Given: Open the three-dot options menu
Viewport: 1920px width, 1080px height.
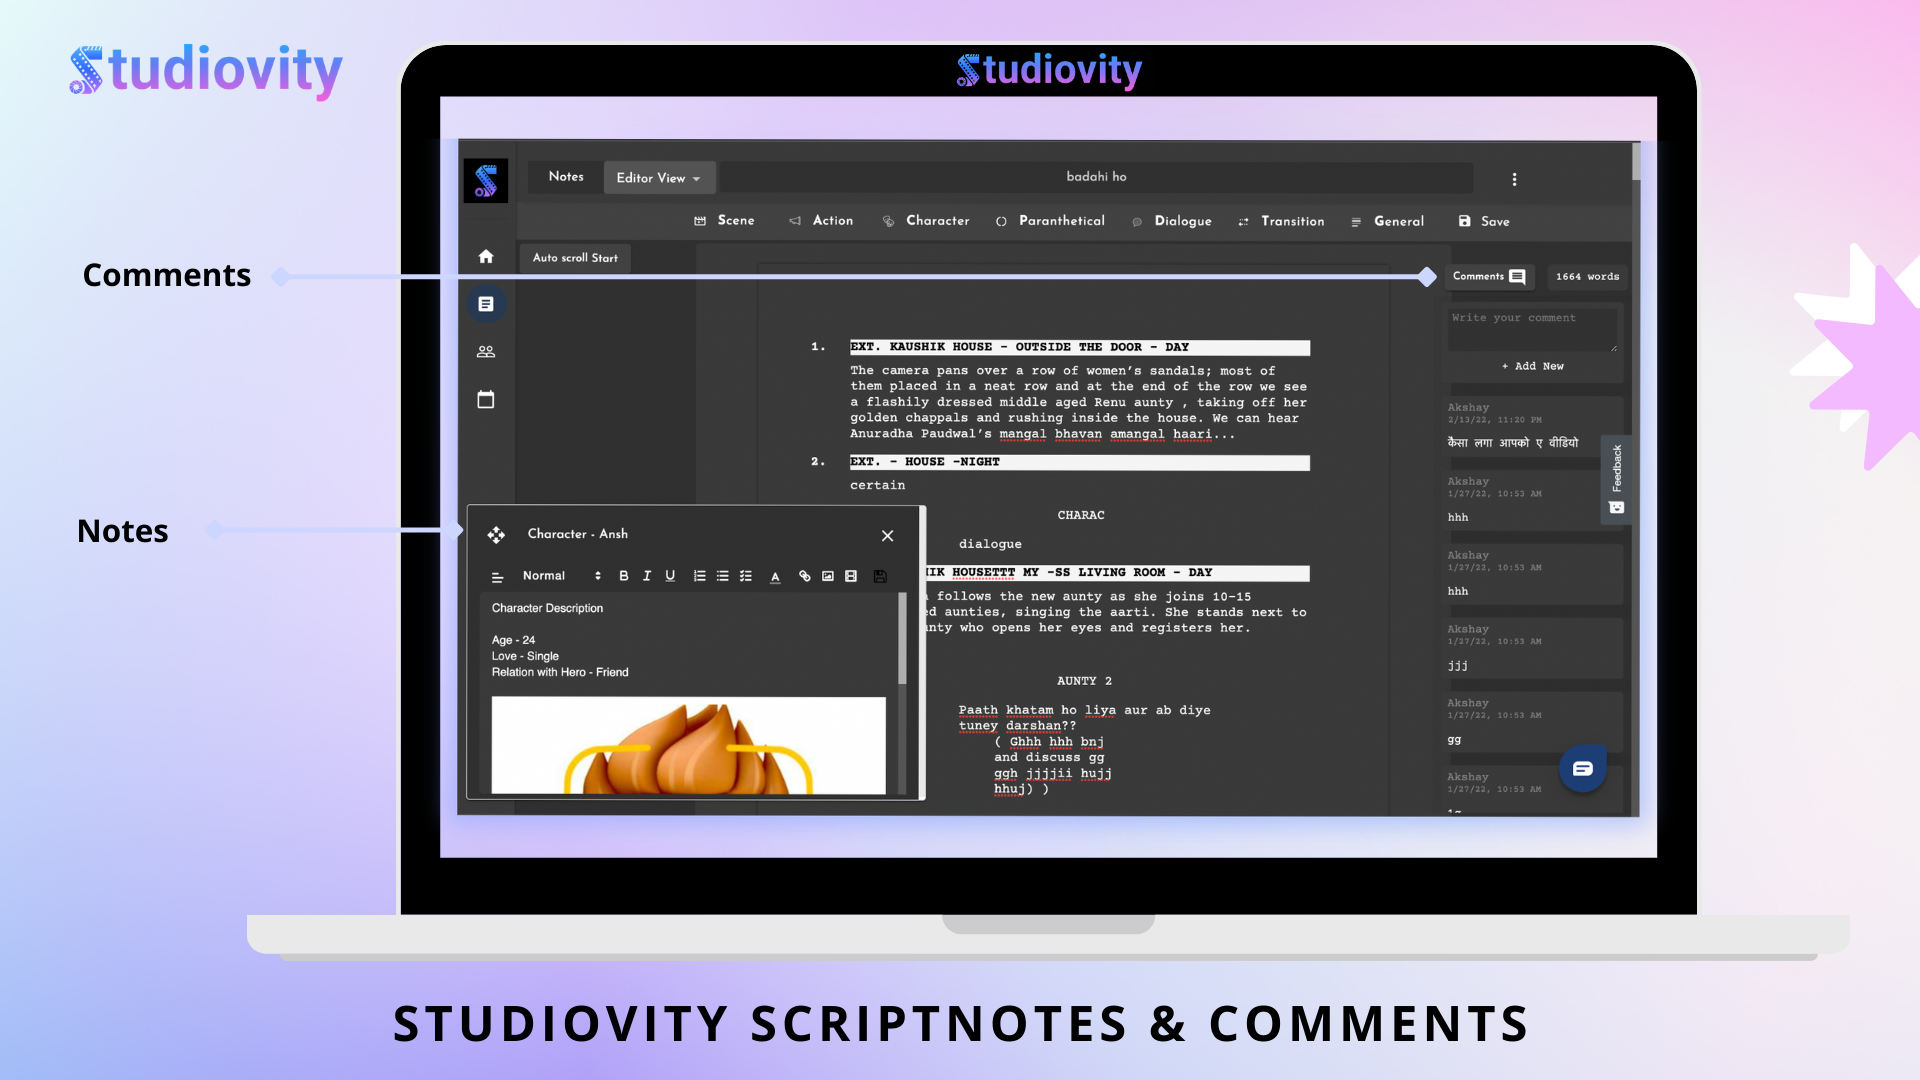Looking at the screenshot, I should 1514,179.
